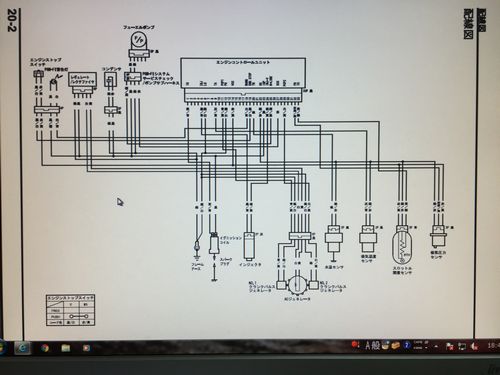500x375 pixels.
Task: Launch Google Chrome from the taskbar
Action: tap(45, 348)
